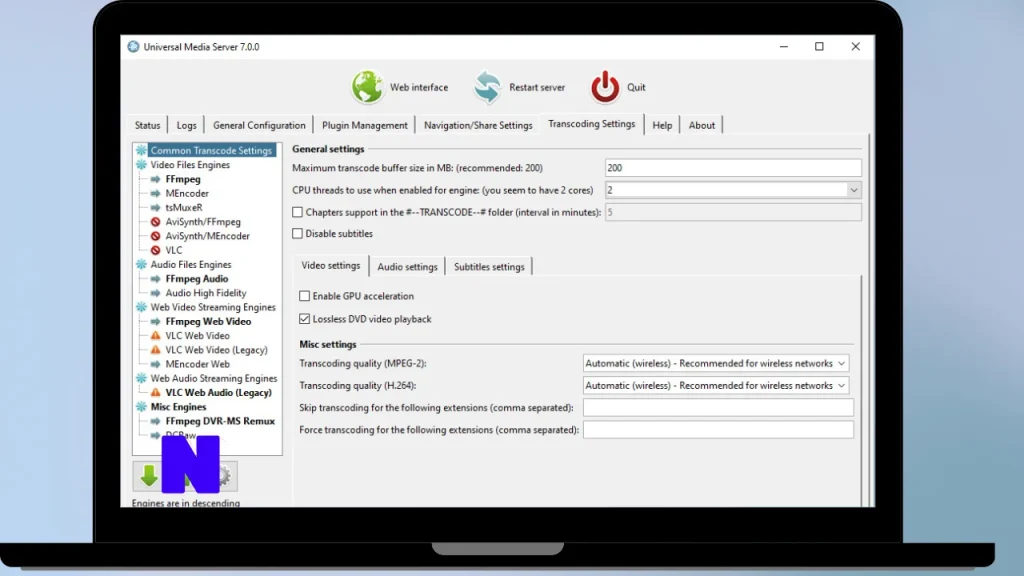Click the snowflake icon beside Video Files Engines
This screenshot has height=576, width=1024.
(141, 165)
